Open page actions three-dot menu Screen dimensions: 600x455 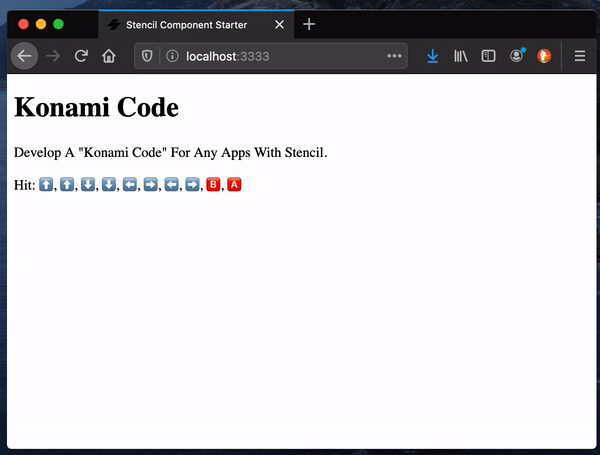(394, 56)
